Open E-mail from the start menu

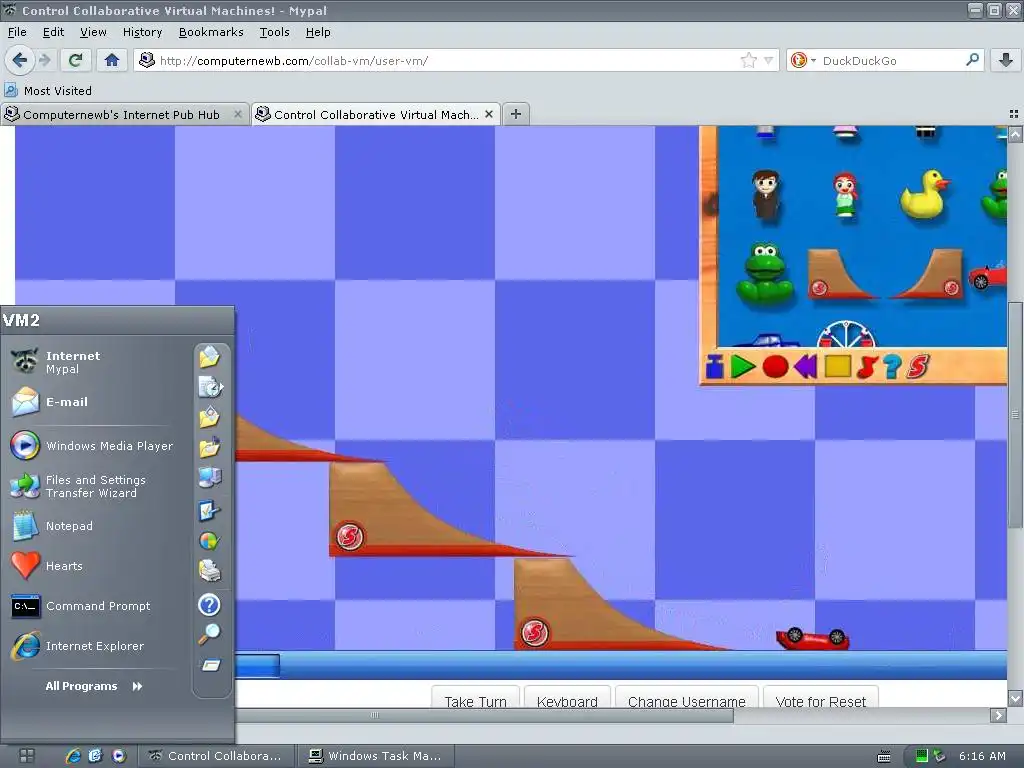[96, 402]
